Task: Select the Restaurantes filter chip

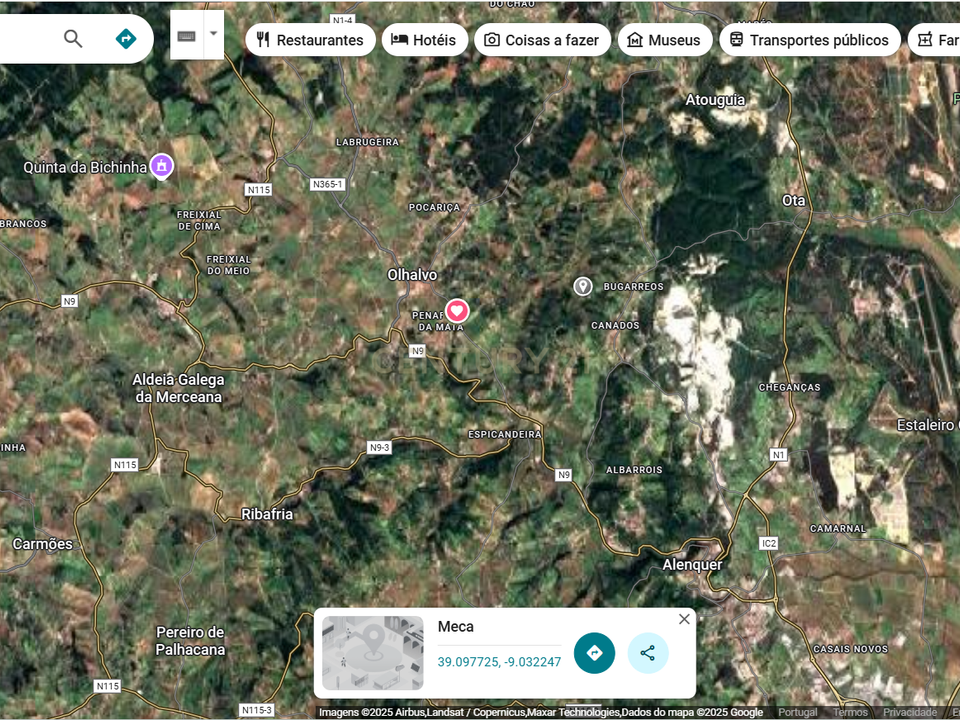Action: (310, 40)
